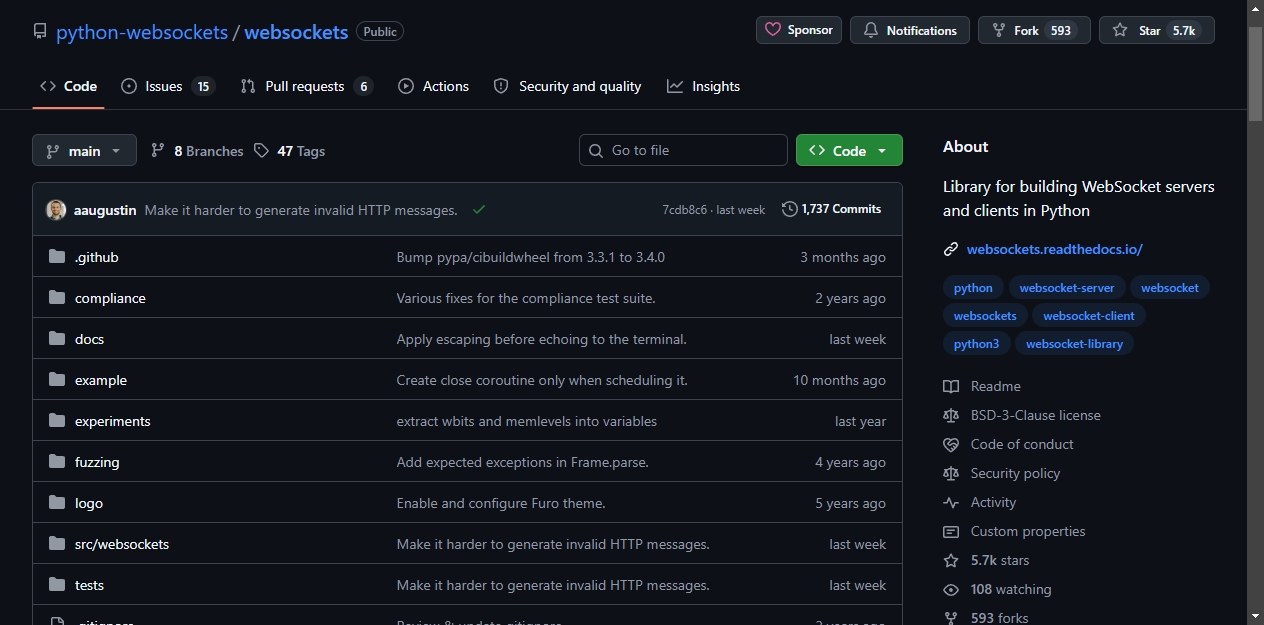1264x625 pixels.
Task: Open the example folder
Action: coord(101,380)
